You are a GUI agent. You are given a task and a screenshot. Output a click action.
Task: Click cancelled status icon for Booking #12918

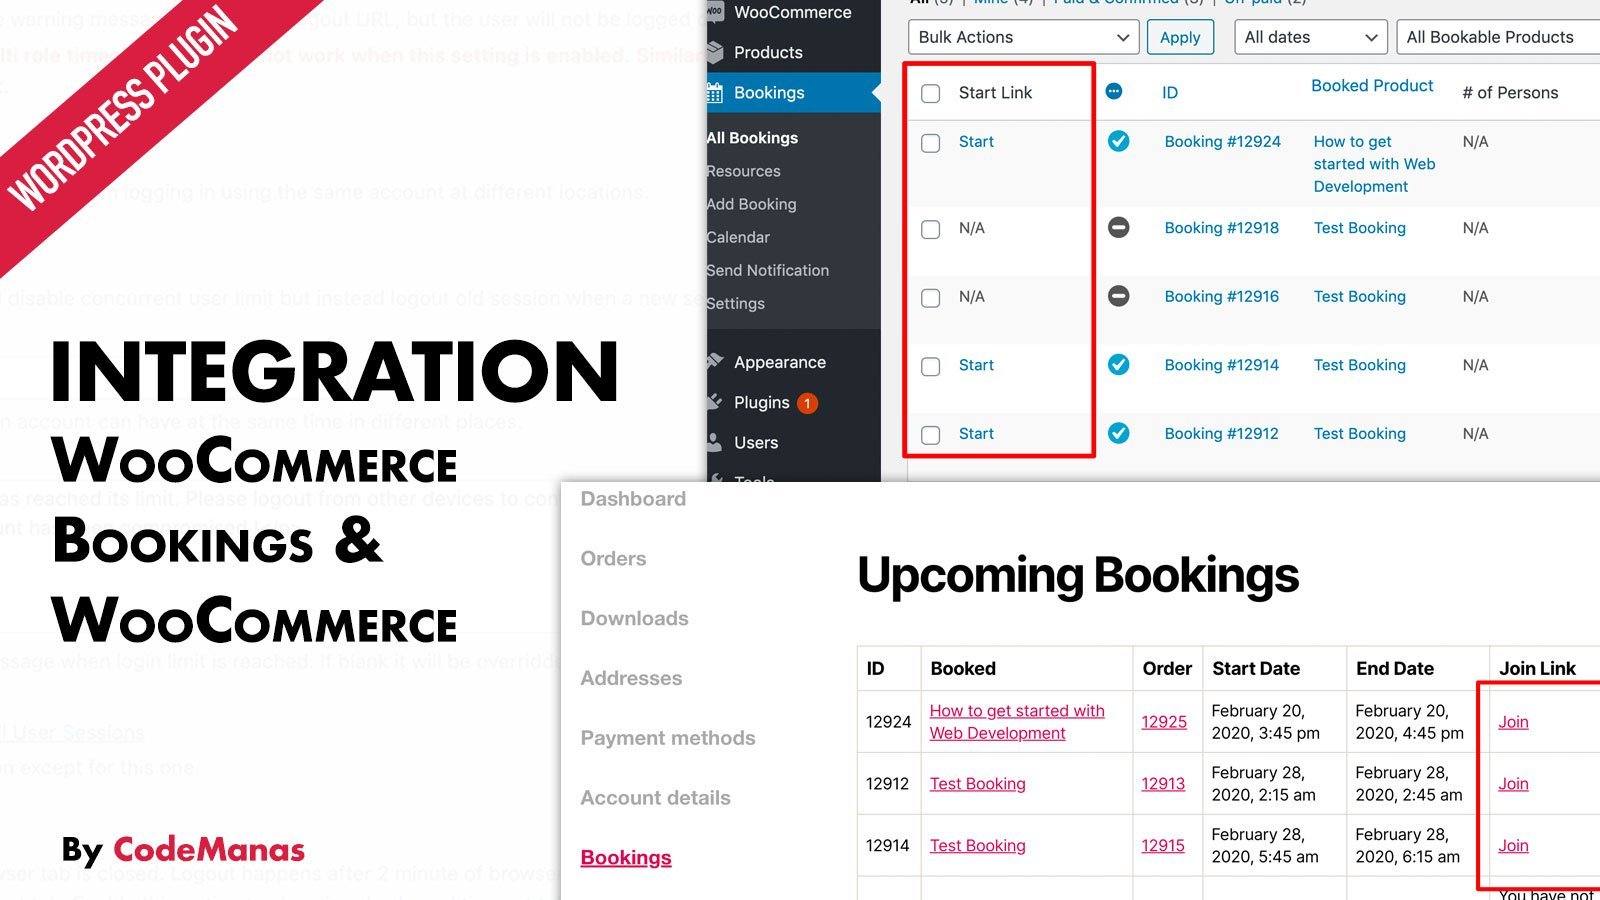click(1119, 228)
